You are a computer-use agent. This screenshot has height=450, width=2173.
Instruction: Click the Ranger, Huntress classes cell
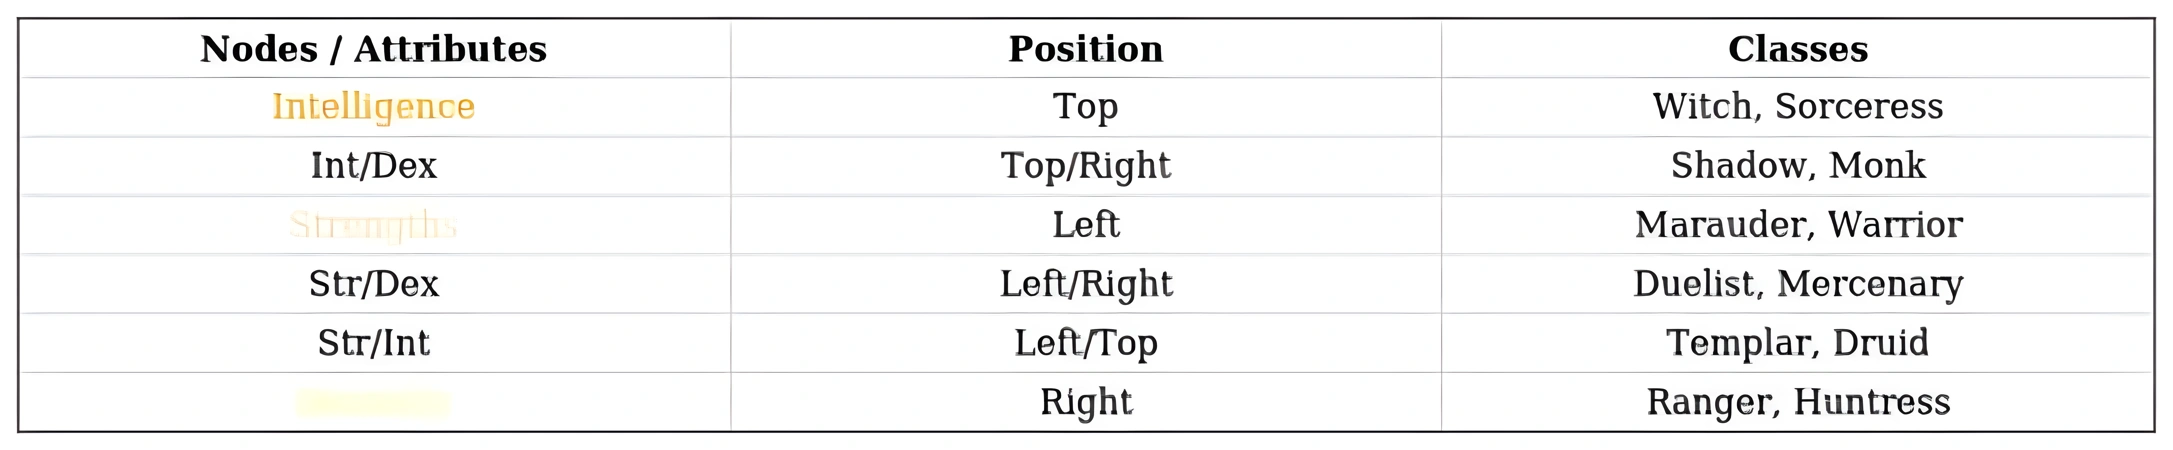(1798, 402)
